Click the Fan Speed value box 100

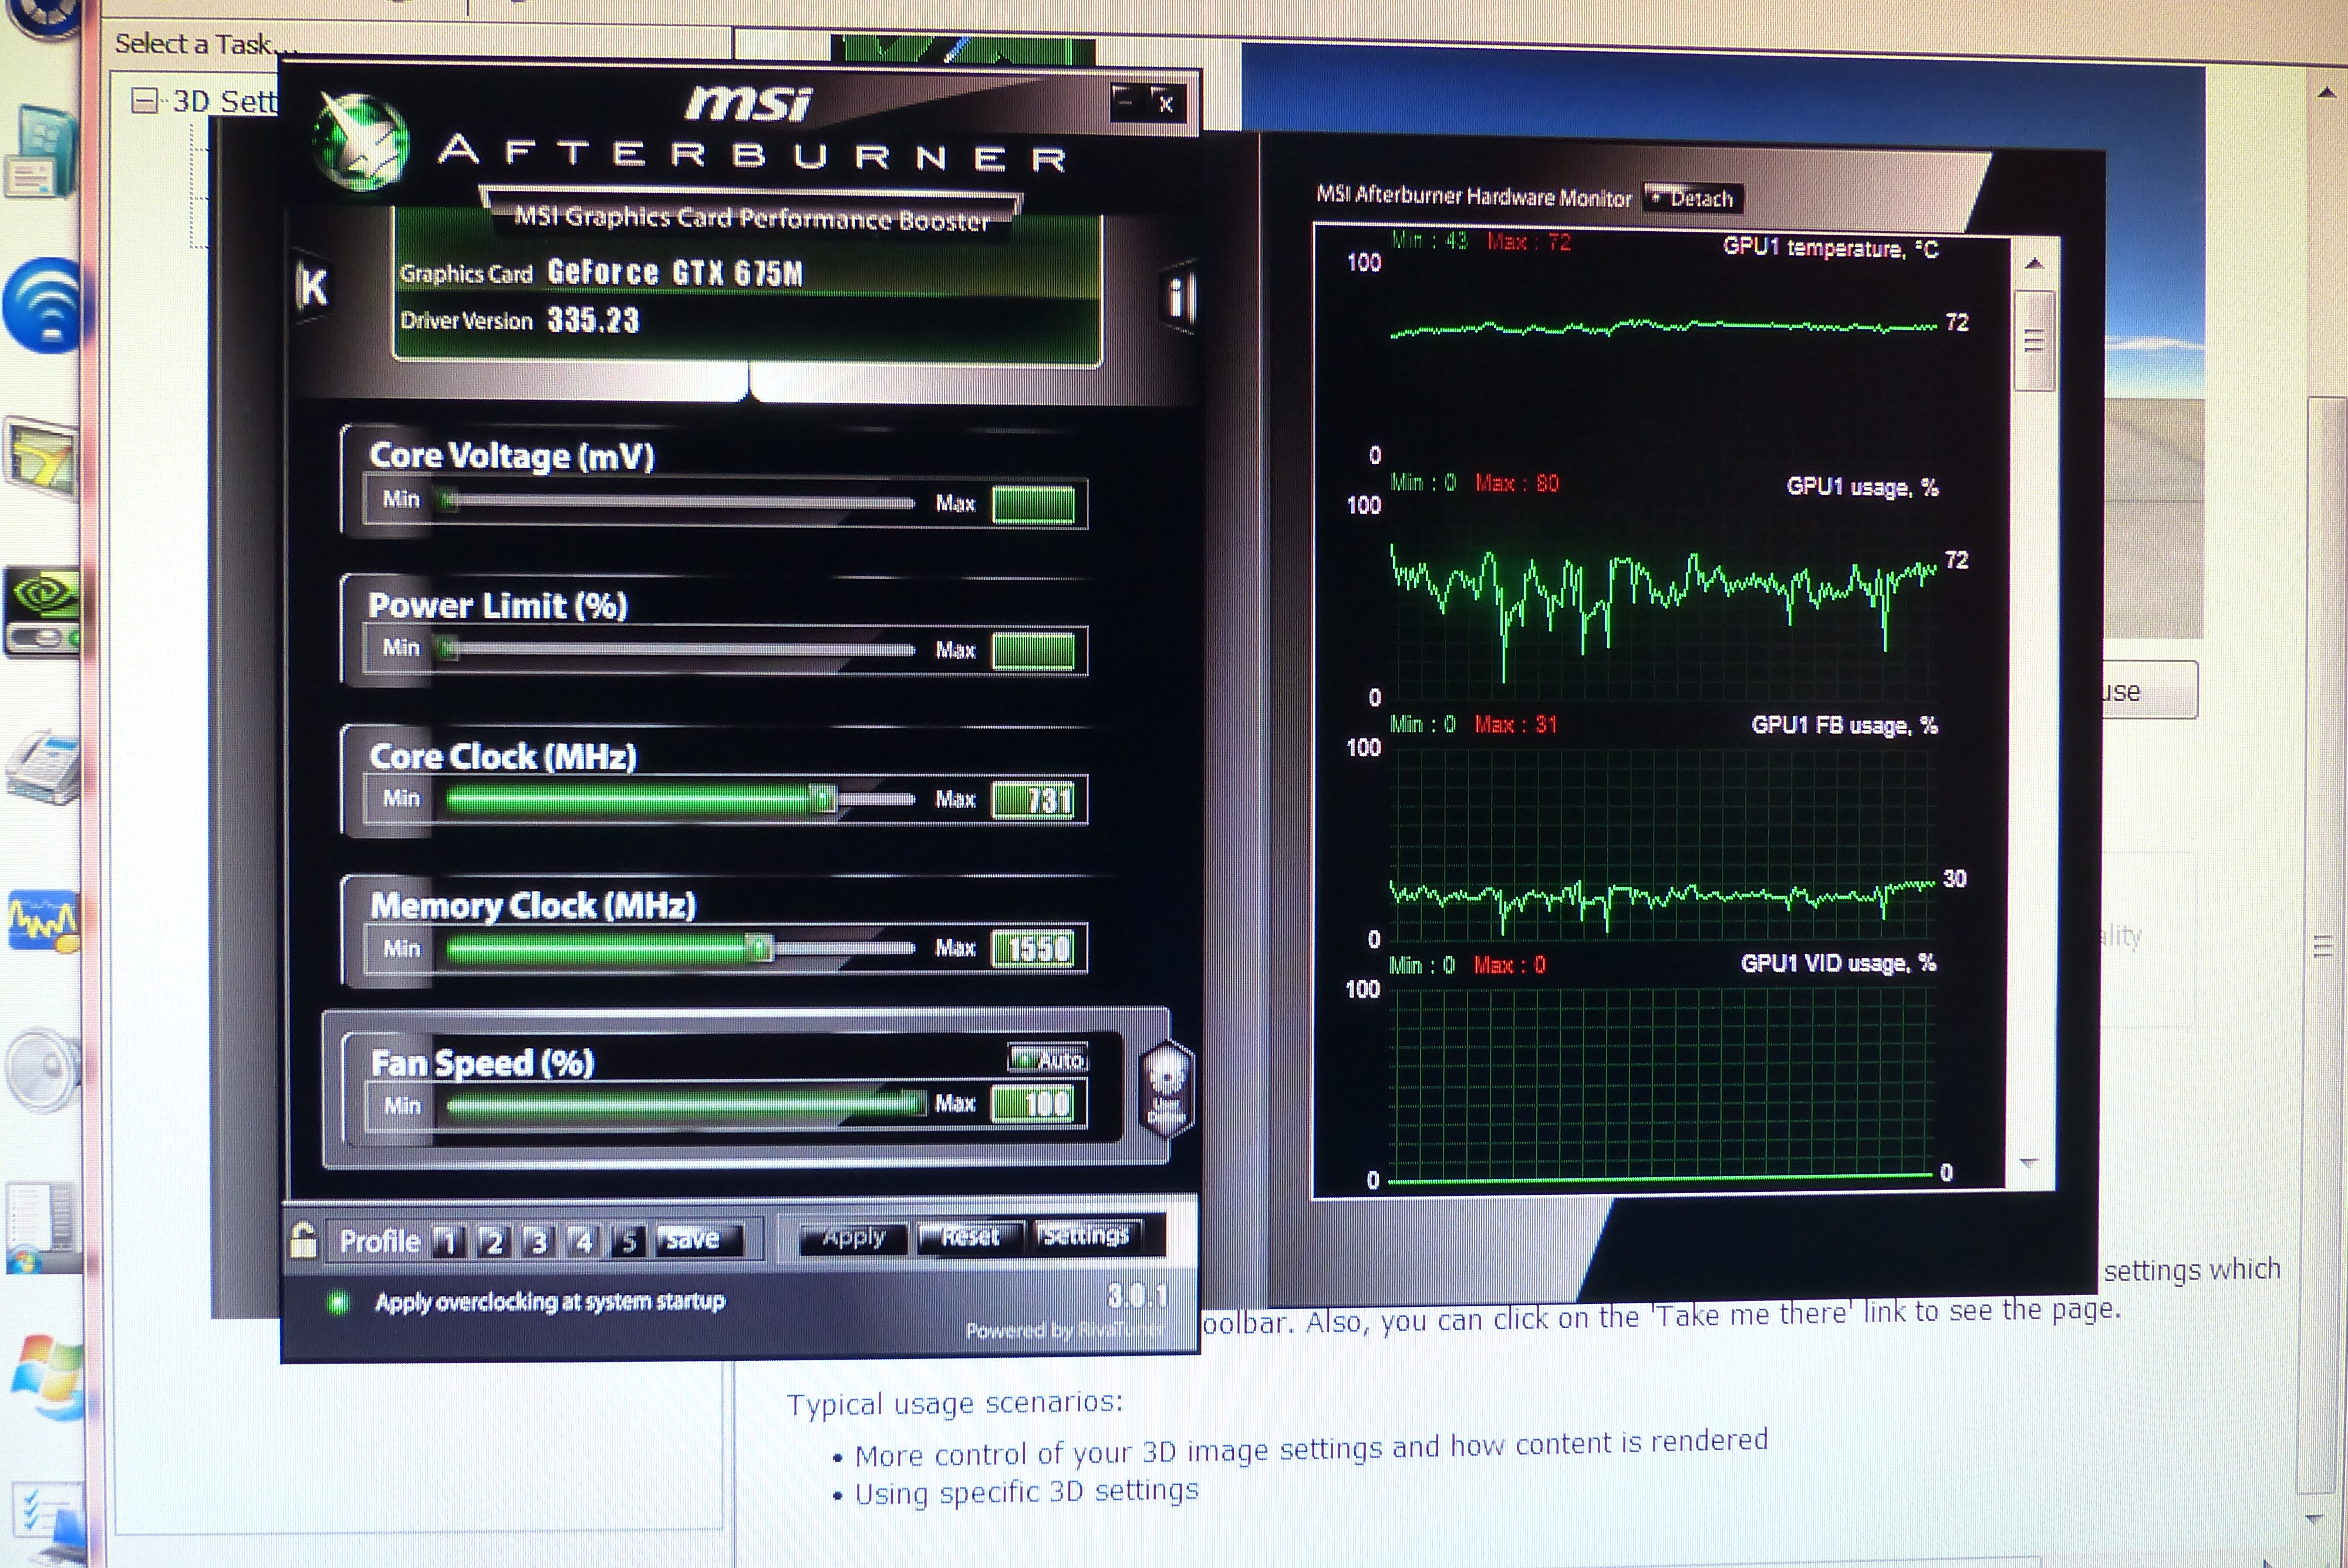1034,1104
